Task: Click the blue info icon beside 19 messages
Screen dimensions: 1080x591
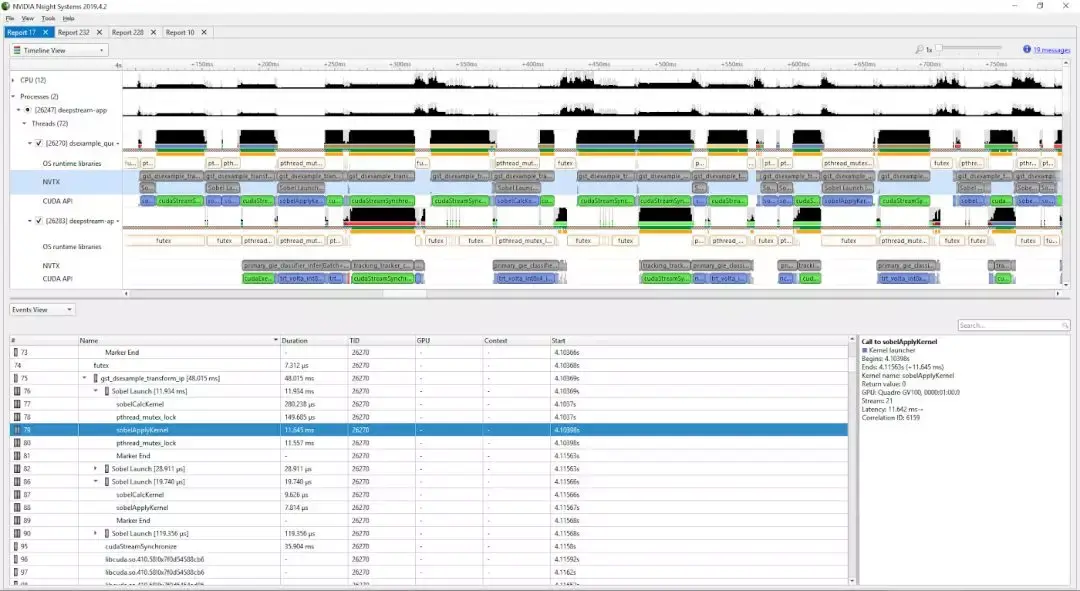Action: pos(1027,49)
